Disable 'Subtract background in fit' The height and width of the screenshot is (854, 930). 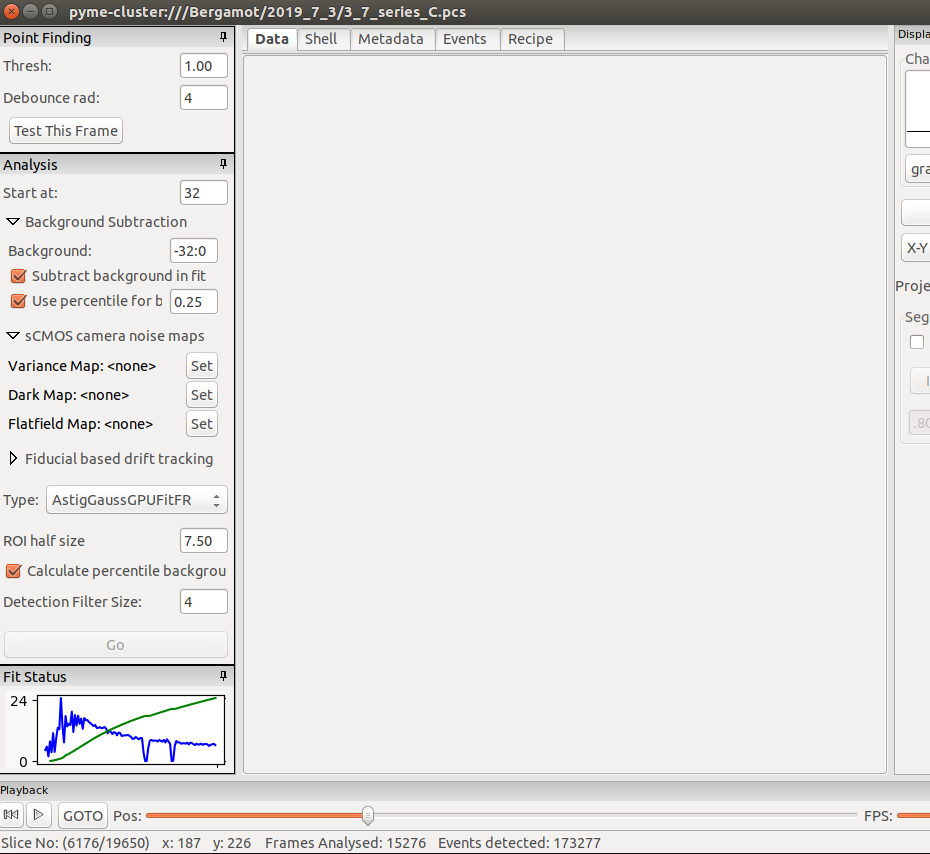coord(16,276)
